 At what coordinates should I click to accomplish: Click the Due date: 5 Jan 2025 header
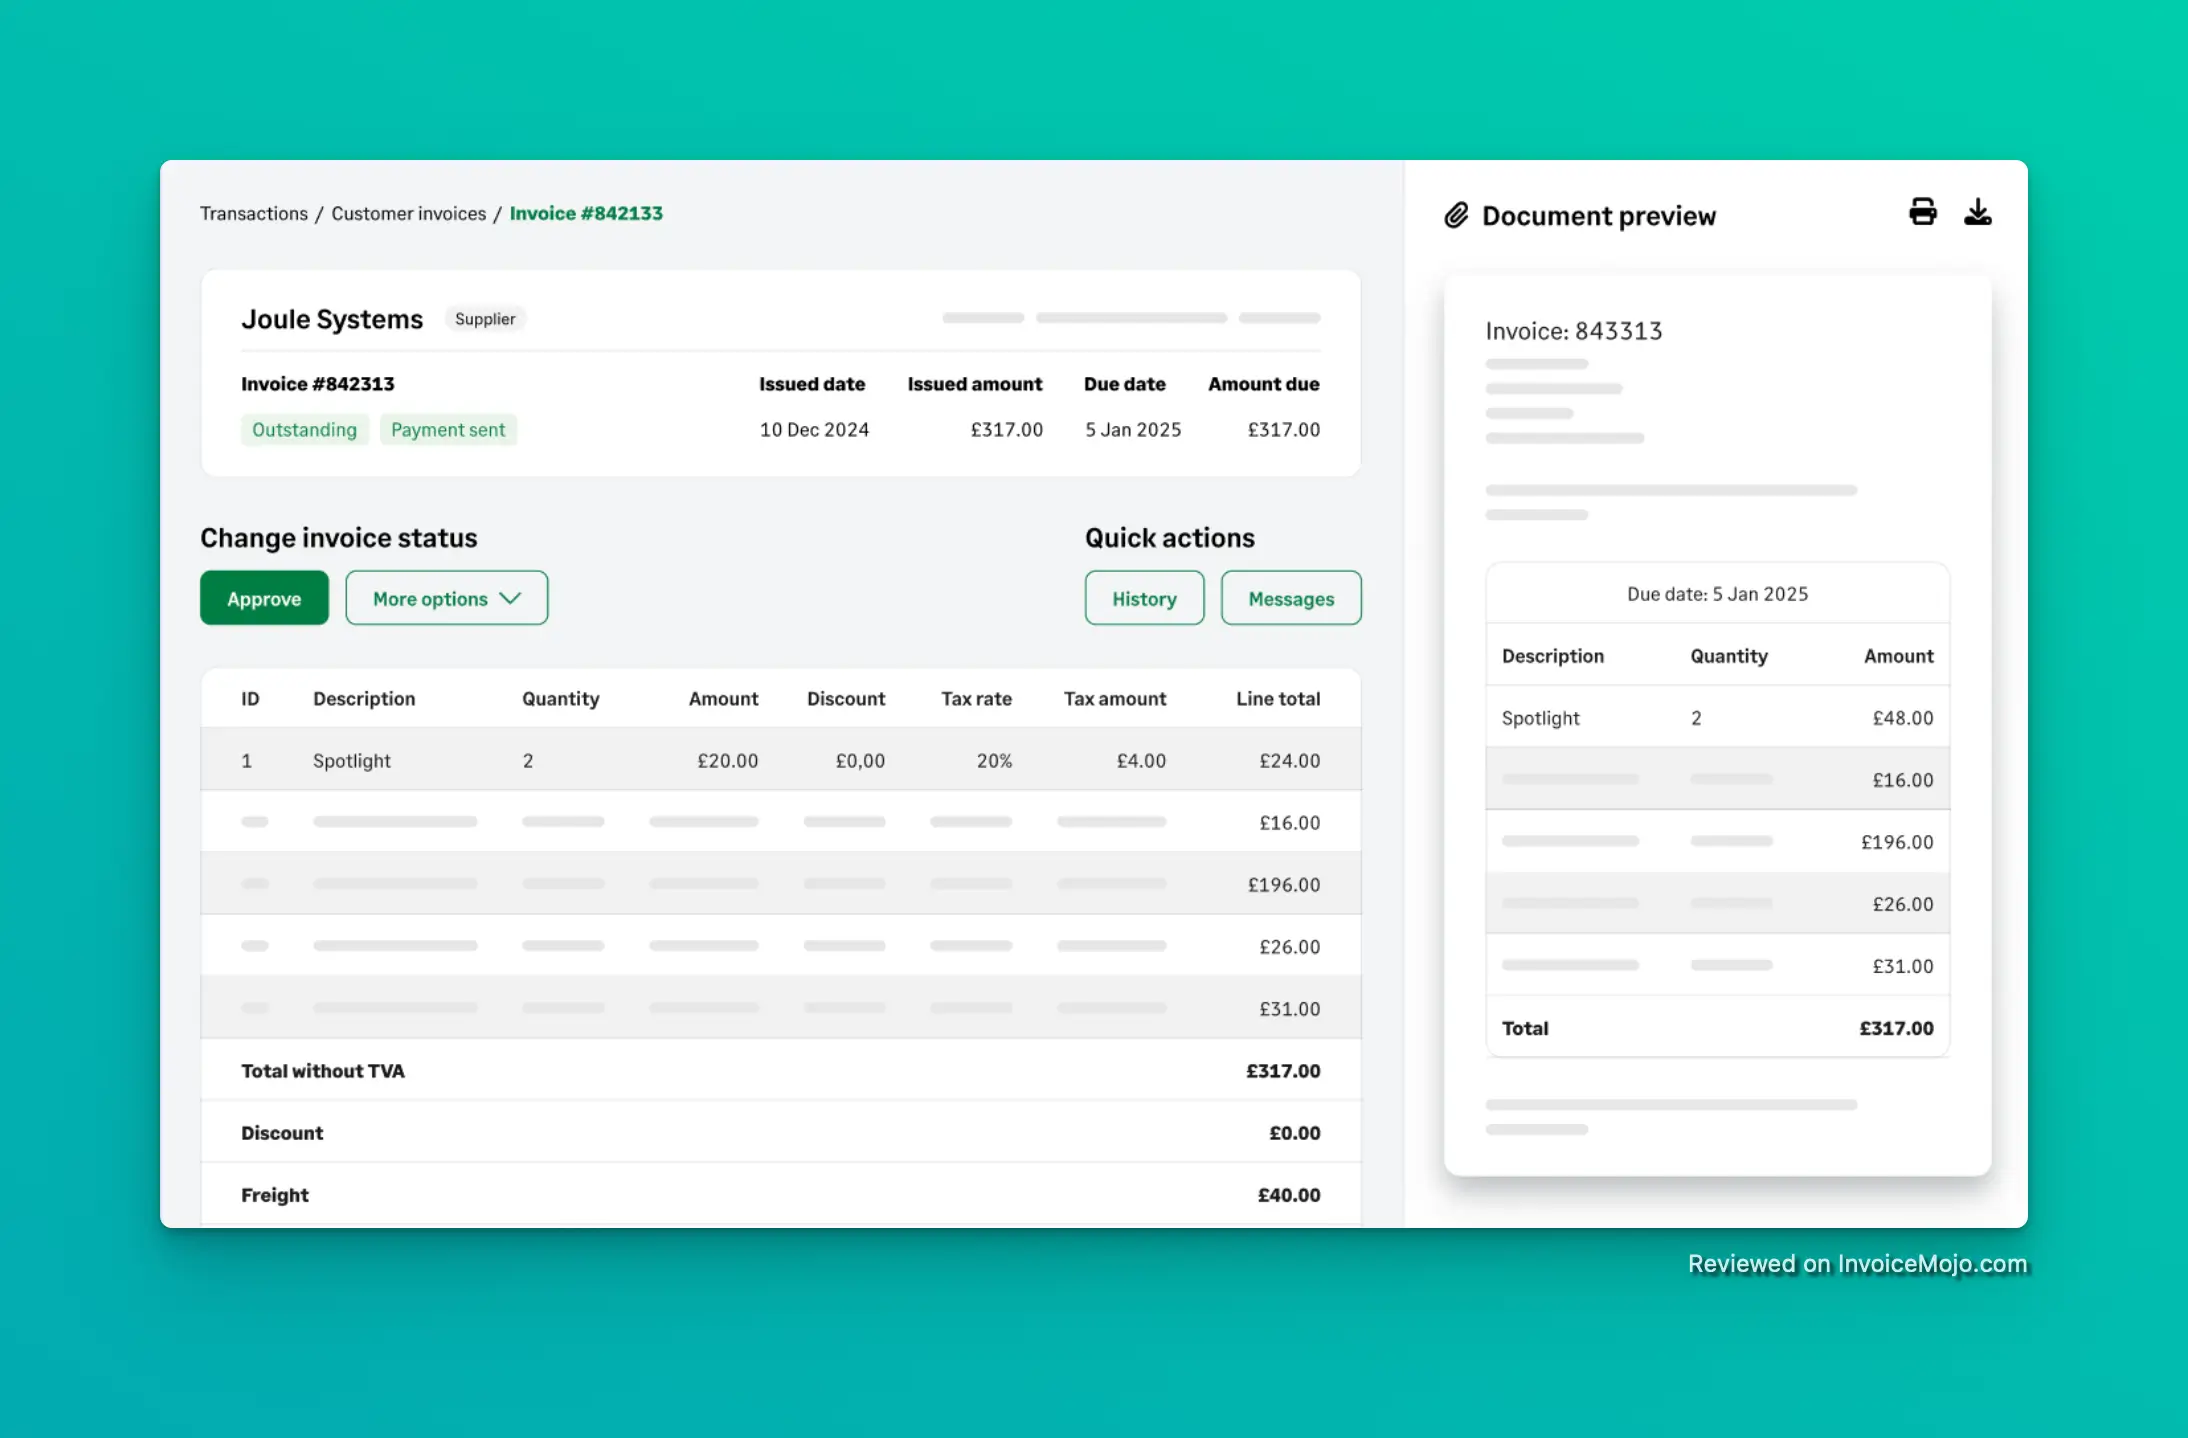point(1717,593)
